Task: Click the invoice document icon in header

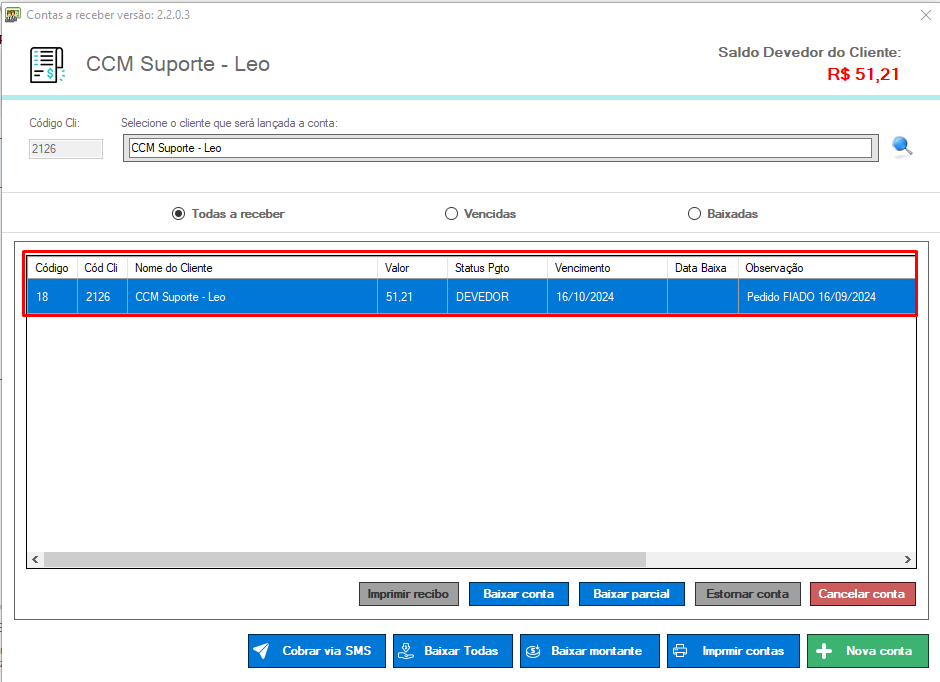Action: tap(47, 65)
